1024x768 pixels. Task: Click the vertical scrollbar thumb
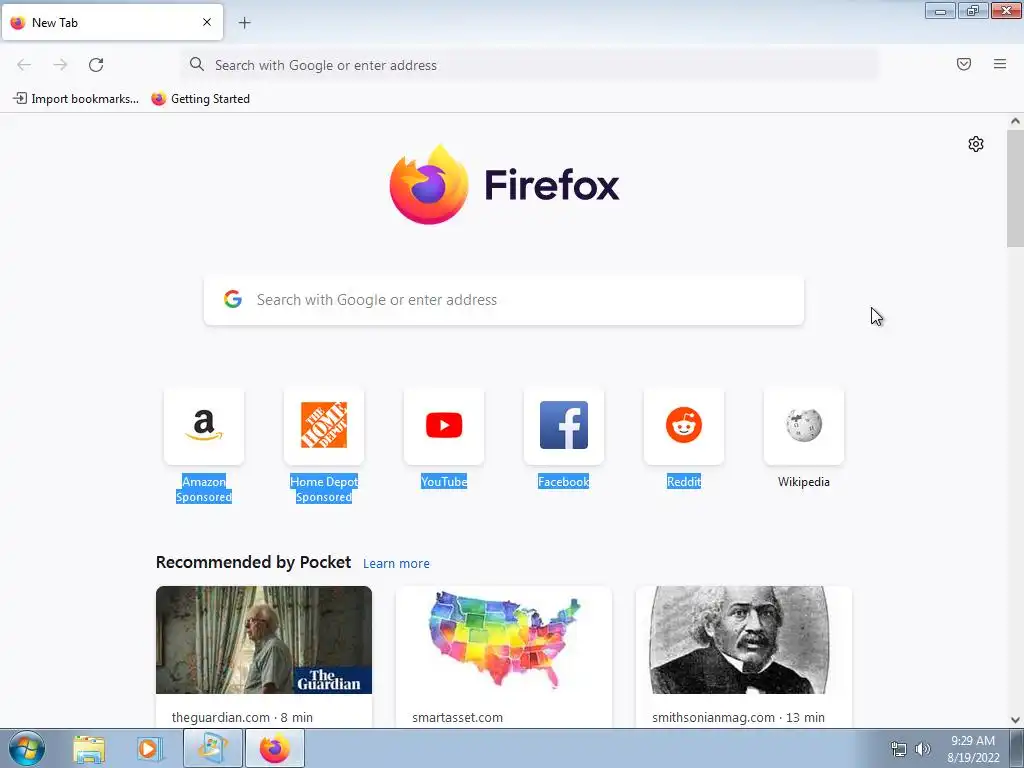pos(1015,189)
